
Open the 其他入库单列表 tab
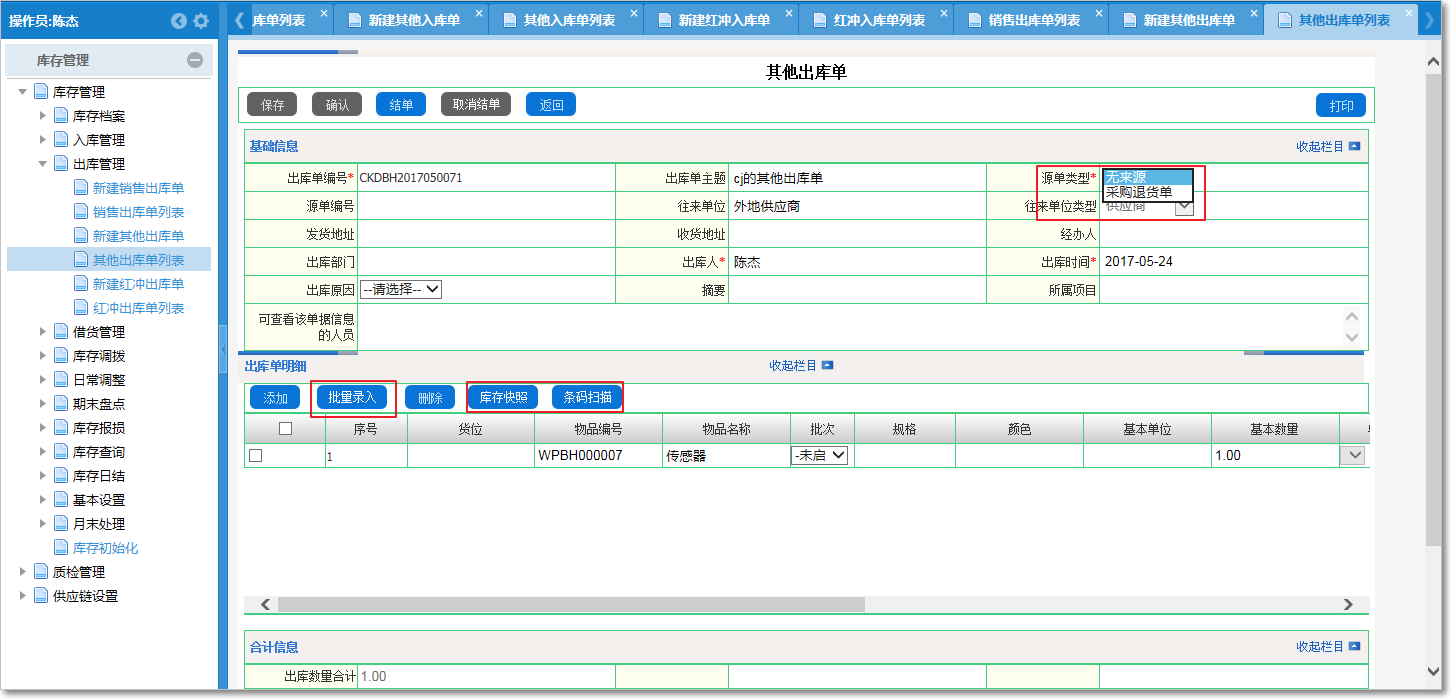pos(569,20)
